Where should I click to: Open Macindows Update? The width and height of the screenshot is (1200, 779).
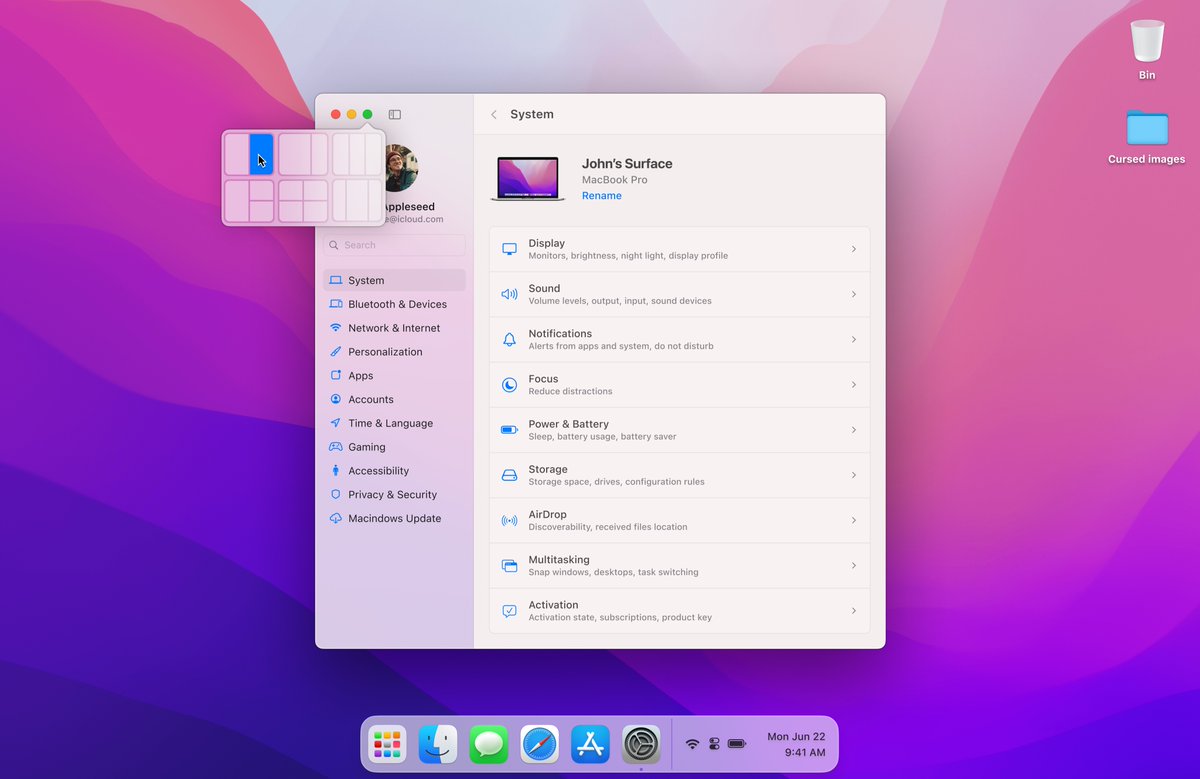(x=394, y=518)
